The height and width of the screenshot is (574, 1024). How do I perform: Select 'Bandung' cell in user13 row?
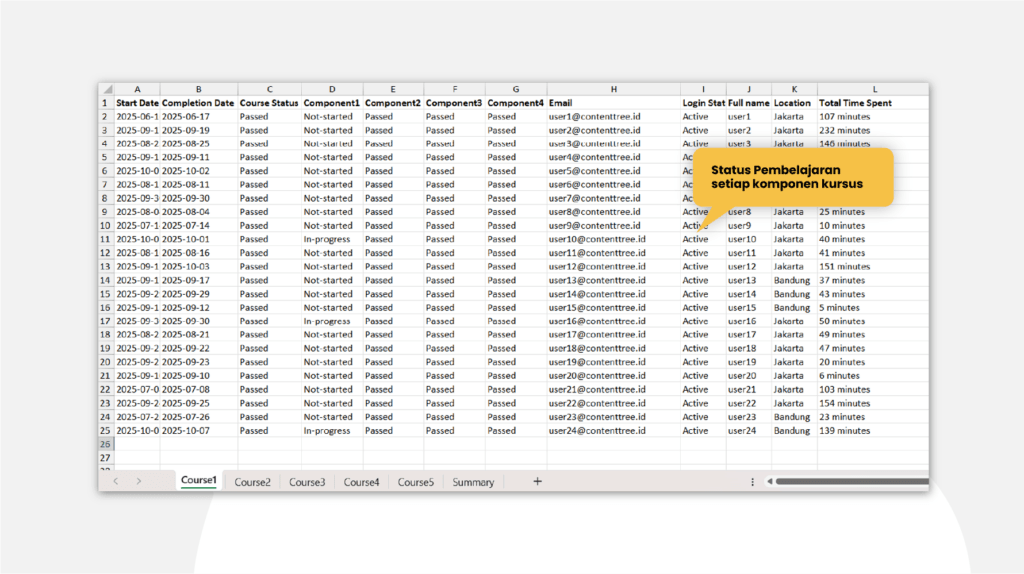tap(794, 280)
